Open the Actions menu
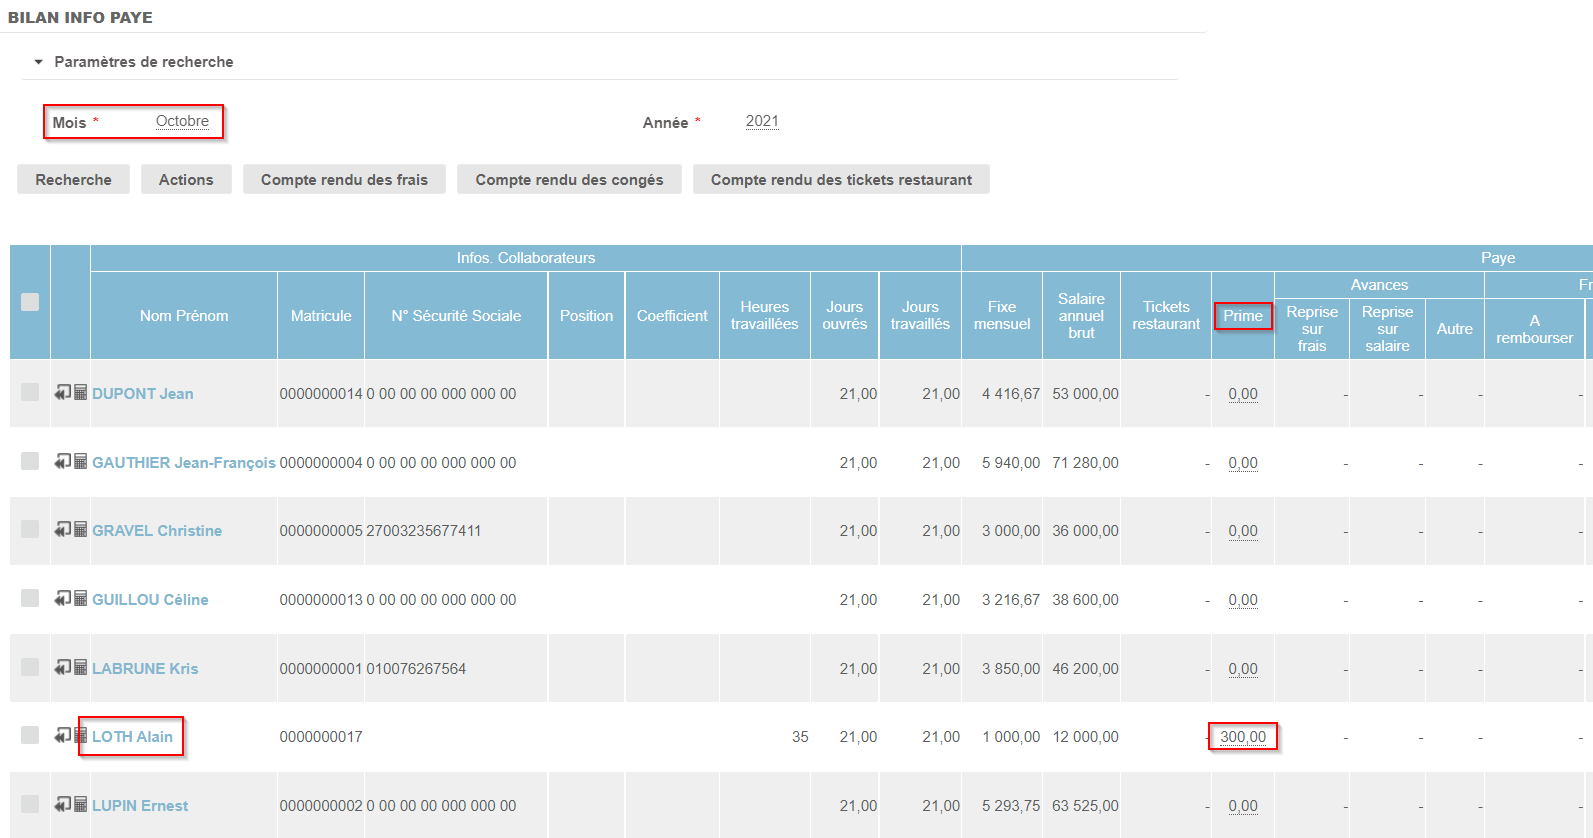The height and width of the screenshot is (838, 1593). coord(186,180)
